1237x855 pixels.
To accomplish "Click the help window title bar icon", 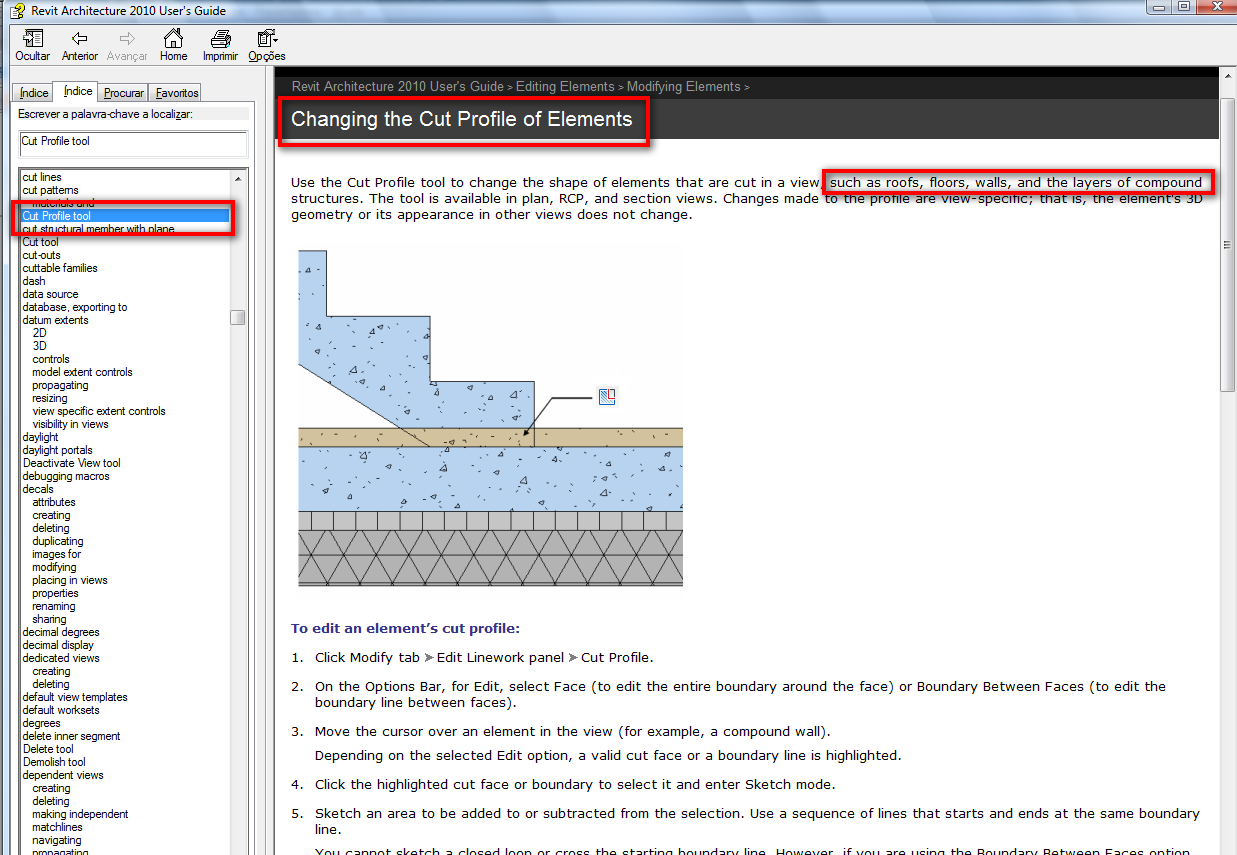I will (17, 10).
